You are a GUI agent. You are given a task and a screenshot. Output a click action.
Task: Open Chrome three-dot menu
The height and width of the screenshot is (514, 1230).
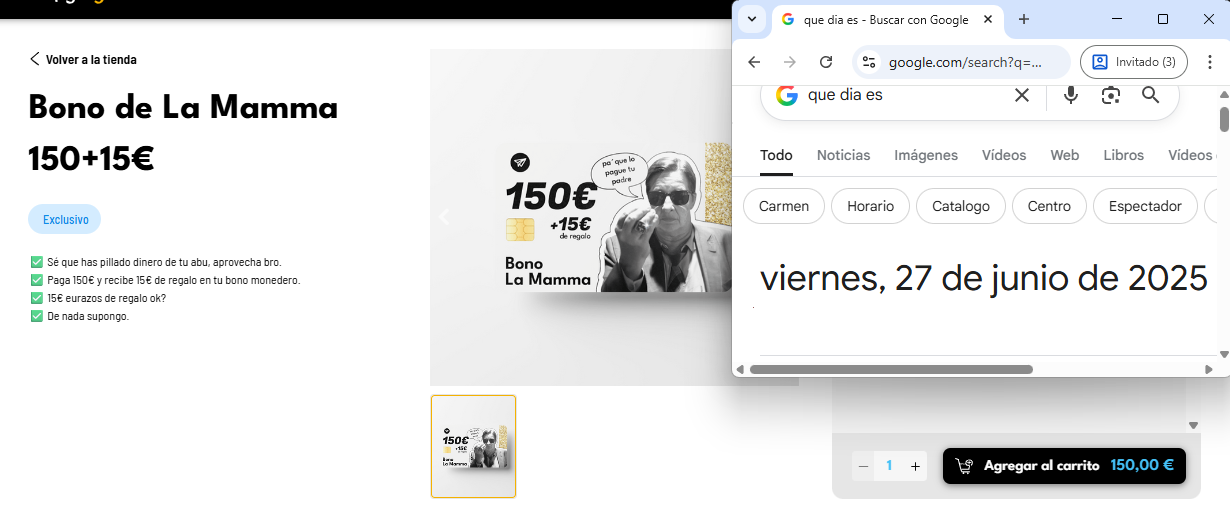pyautogui.click(x=1211, y=62)
